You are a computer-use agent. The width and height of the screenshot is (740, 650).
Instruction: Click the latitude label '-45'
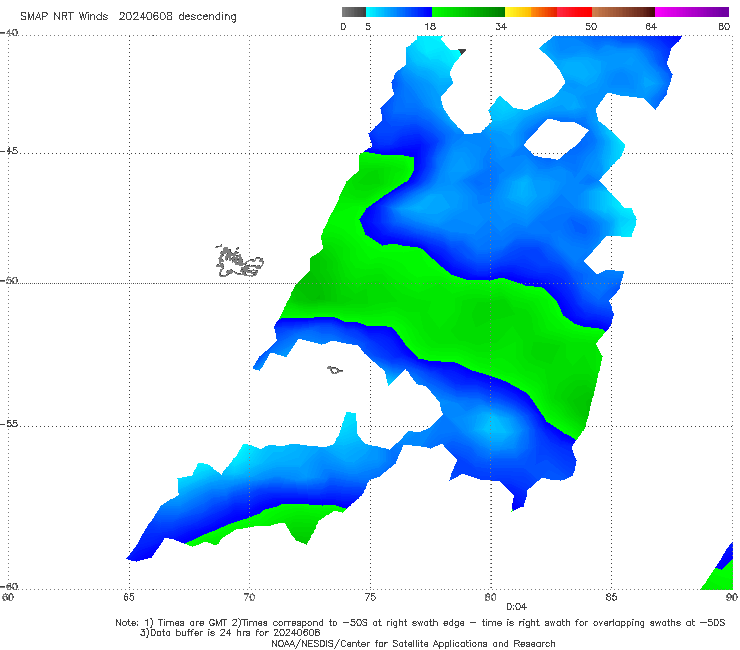tap(9, 151)
